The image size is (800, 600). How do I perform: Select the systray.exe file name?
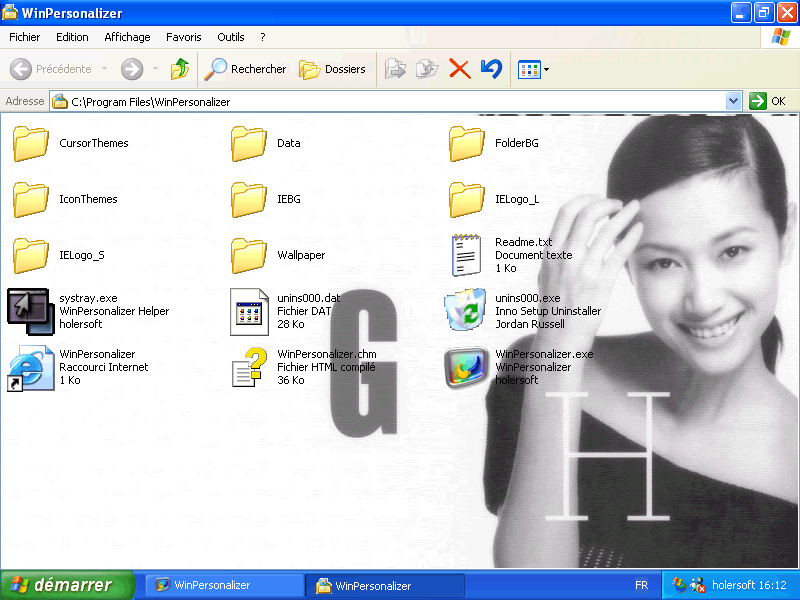[x=88, y=298]
